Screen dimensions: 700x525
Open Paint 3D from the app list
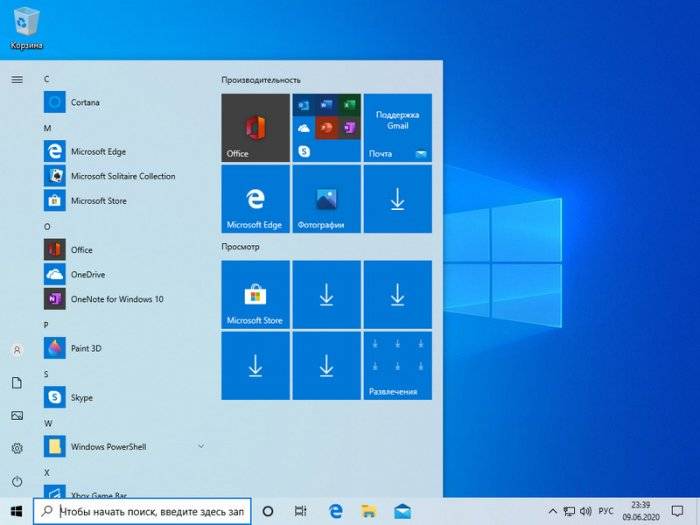[x=85, y=348]
